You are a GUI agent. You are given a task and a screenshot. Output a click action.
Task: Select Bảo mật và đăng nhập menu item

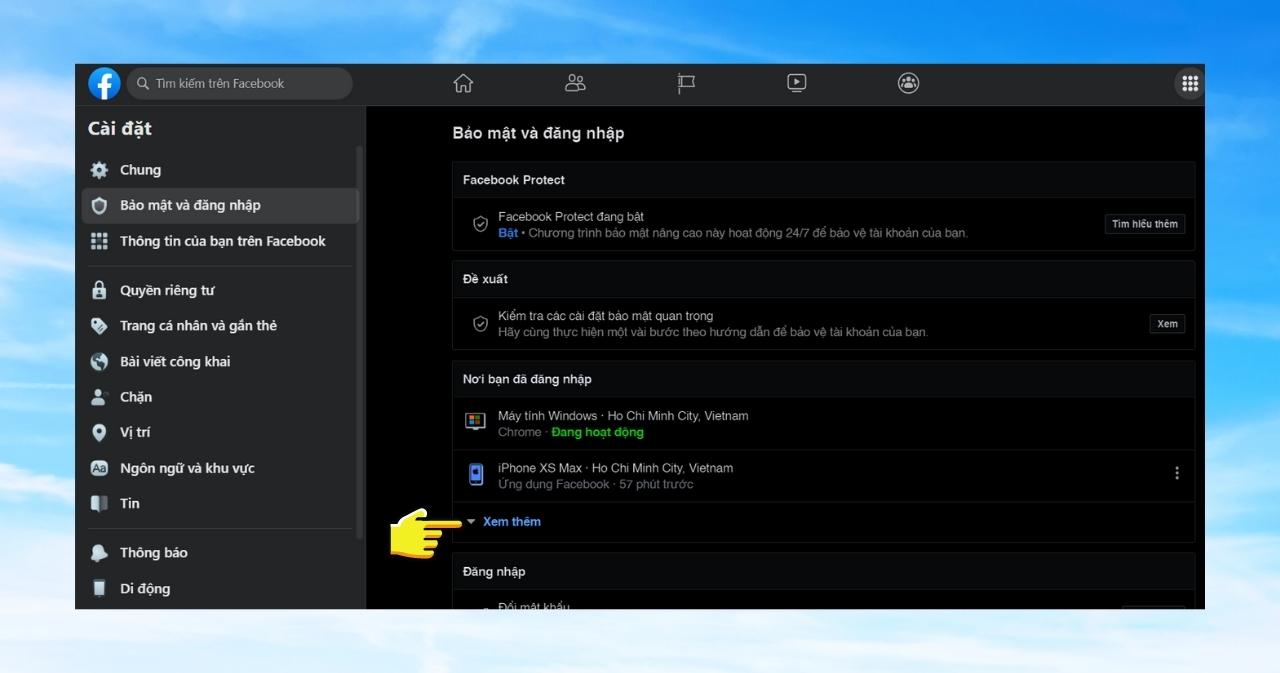click(x=219, y=206)
